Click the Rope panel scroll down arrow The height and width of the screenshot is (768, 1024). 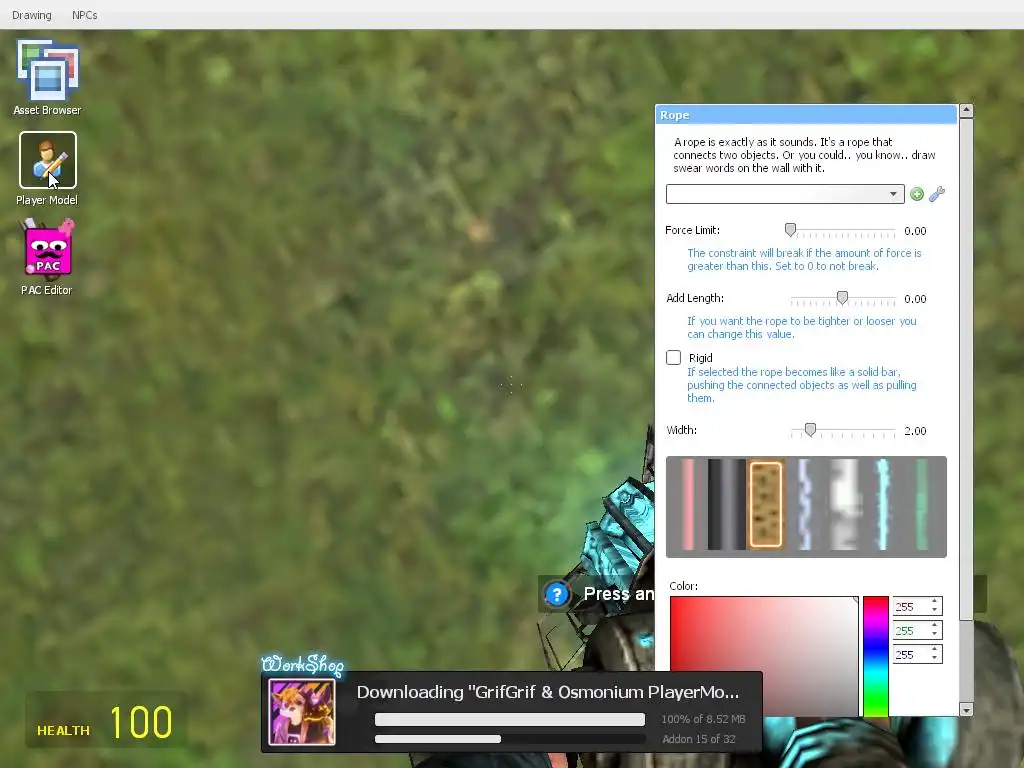(x=967, y=709)
